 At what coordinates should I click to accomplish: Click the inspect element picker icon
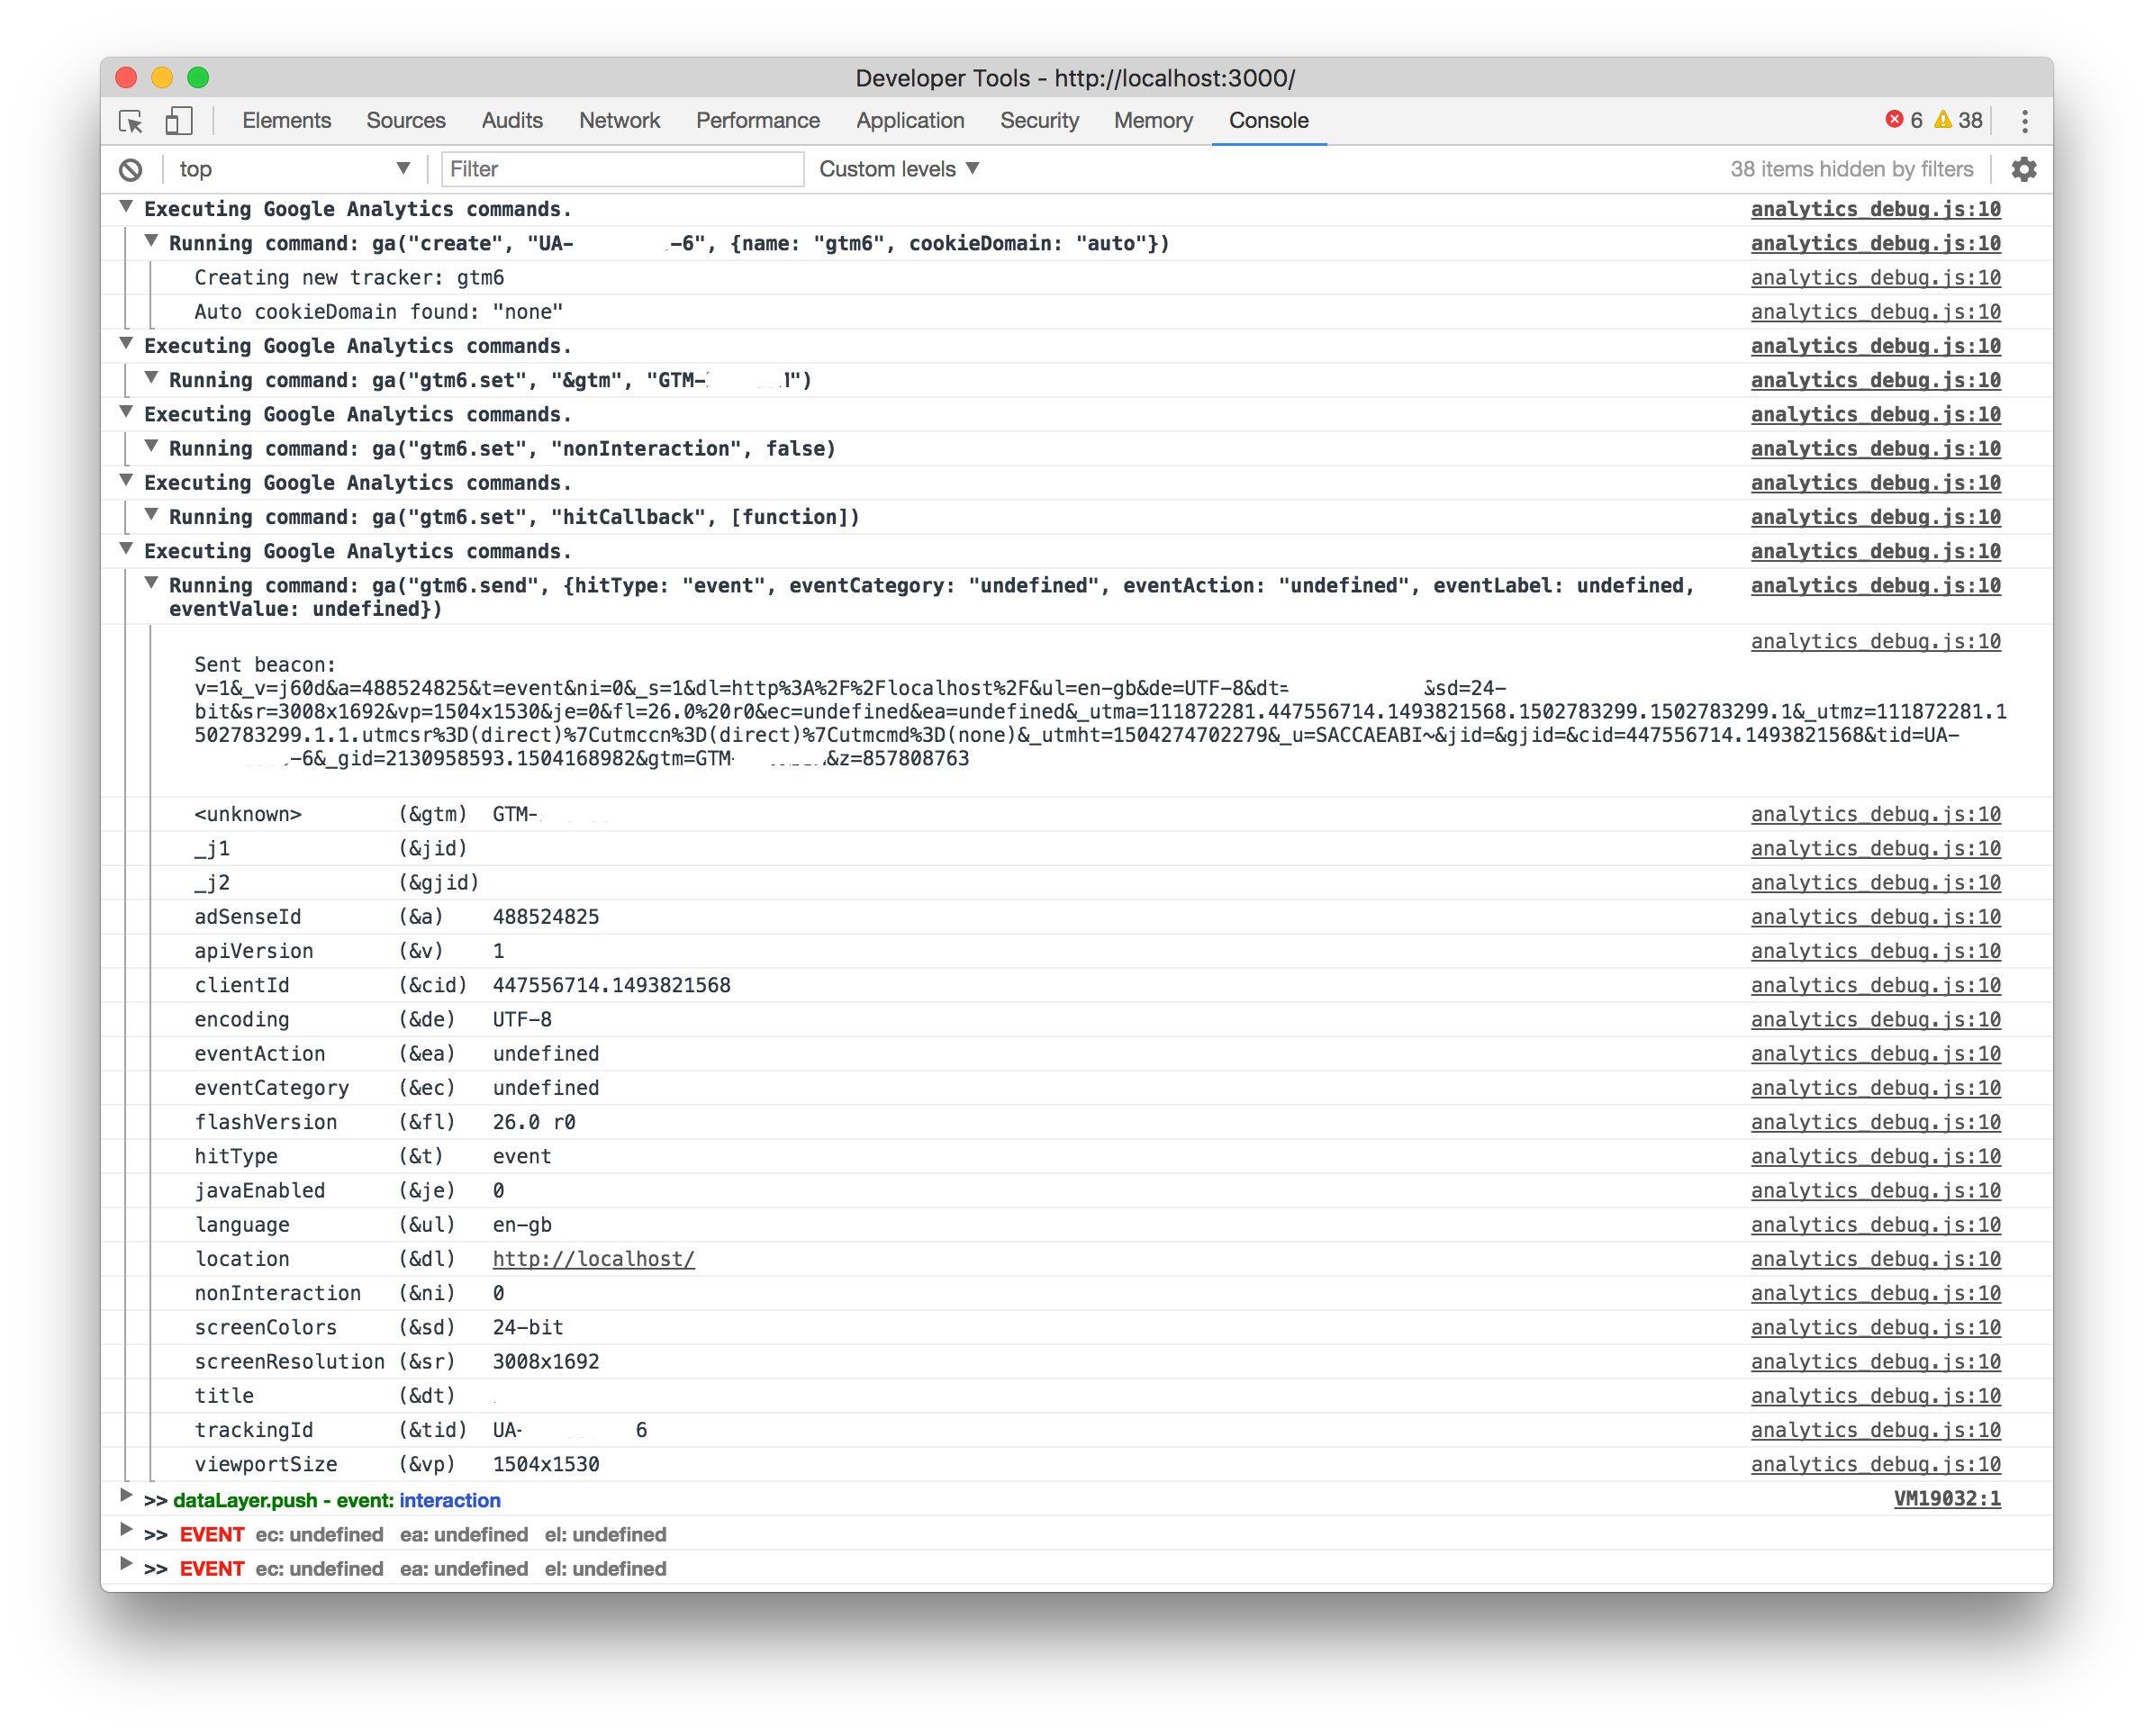coord(131,121)
